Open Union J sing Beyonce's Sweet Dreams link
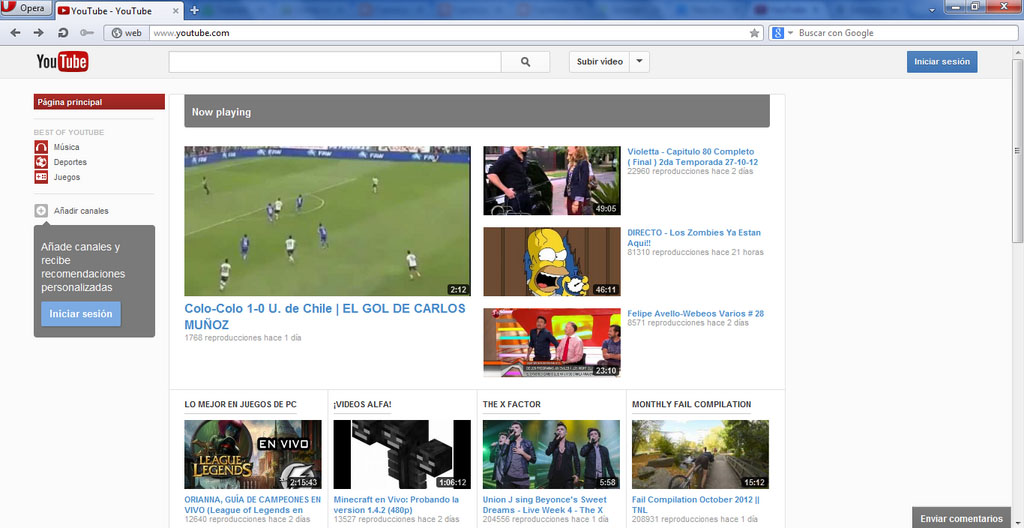This screenshot has width=1024, height=528. coord(545,504)
